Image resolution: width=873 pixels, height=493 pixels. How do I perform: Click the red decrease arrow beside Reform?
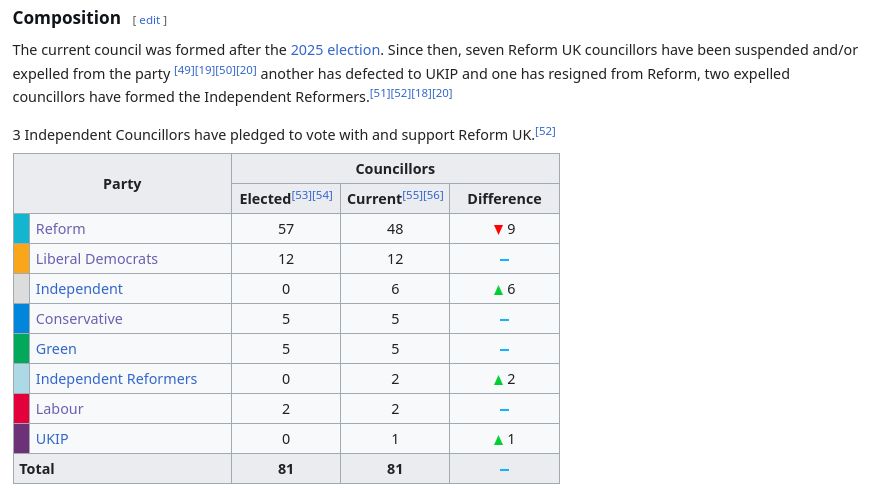tap(498, 229)
